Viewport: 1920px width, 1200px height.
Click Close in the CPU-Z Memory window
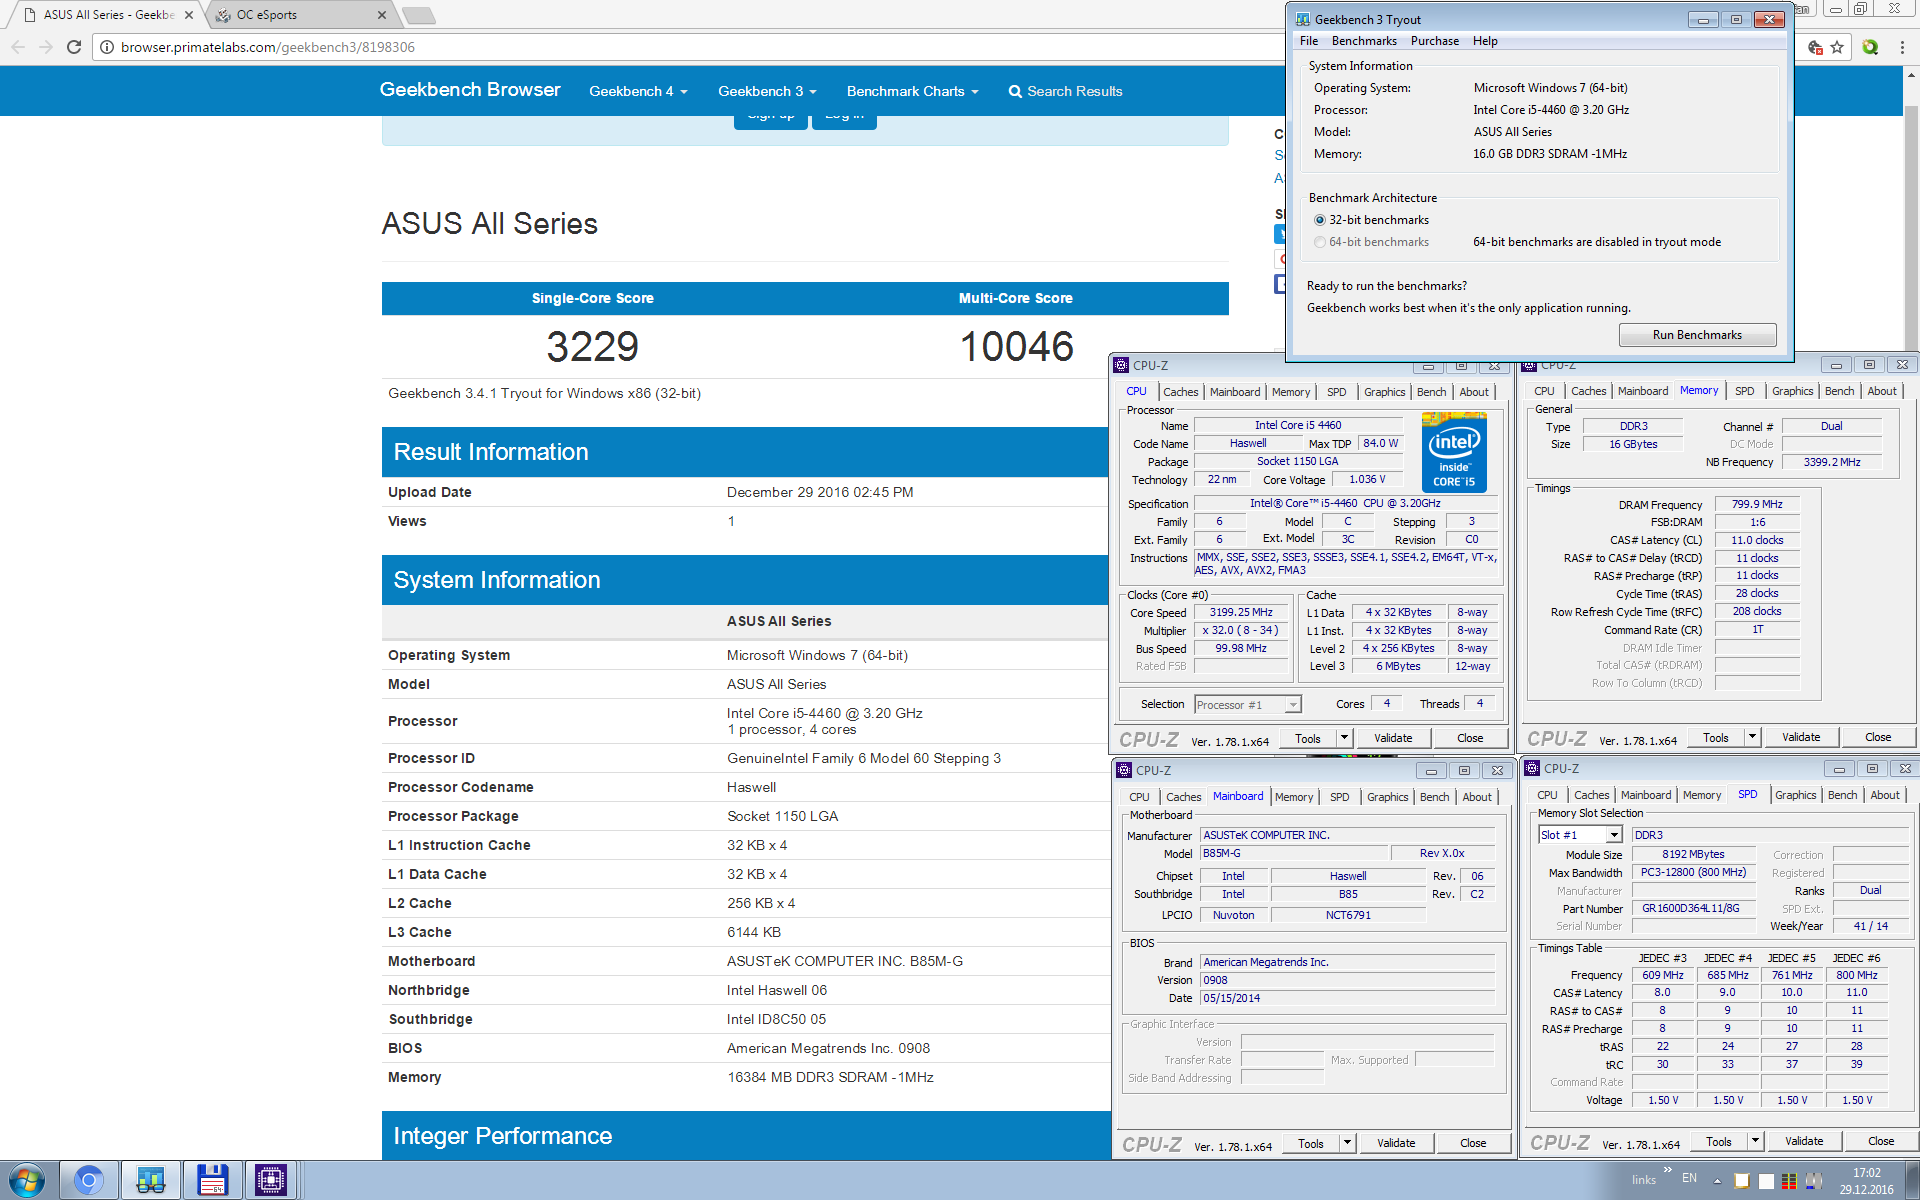1878,737
